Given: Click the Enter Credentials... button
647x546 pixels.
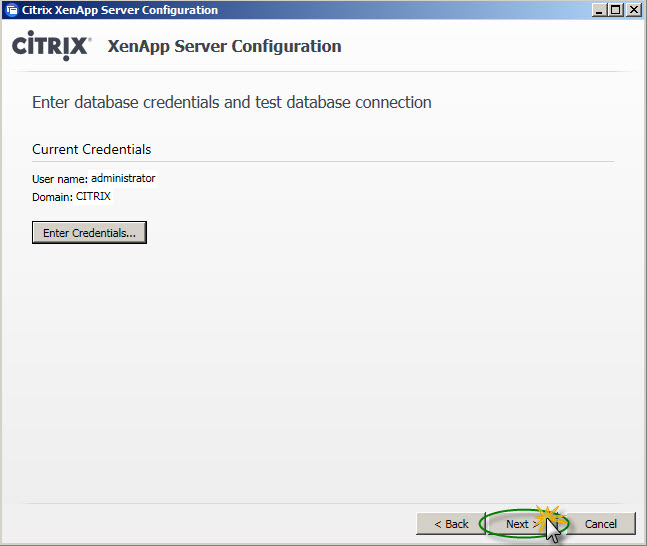Looking at the screenshot, I should coord(89,233).
